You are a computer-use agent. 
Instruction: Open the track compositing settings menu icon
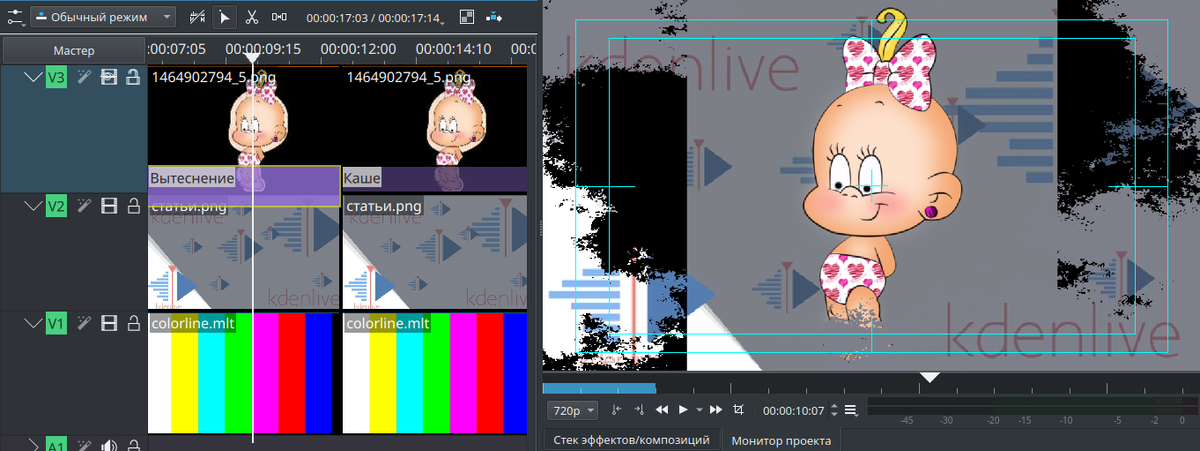15,17
